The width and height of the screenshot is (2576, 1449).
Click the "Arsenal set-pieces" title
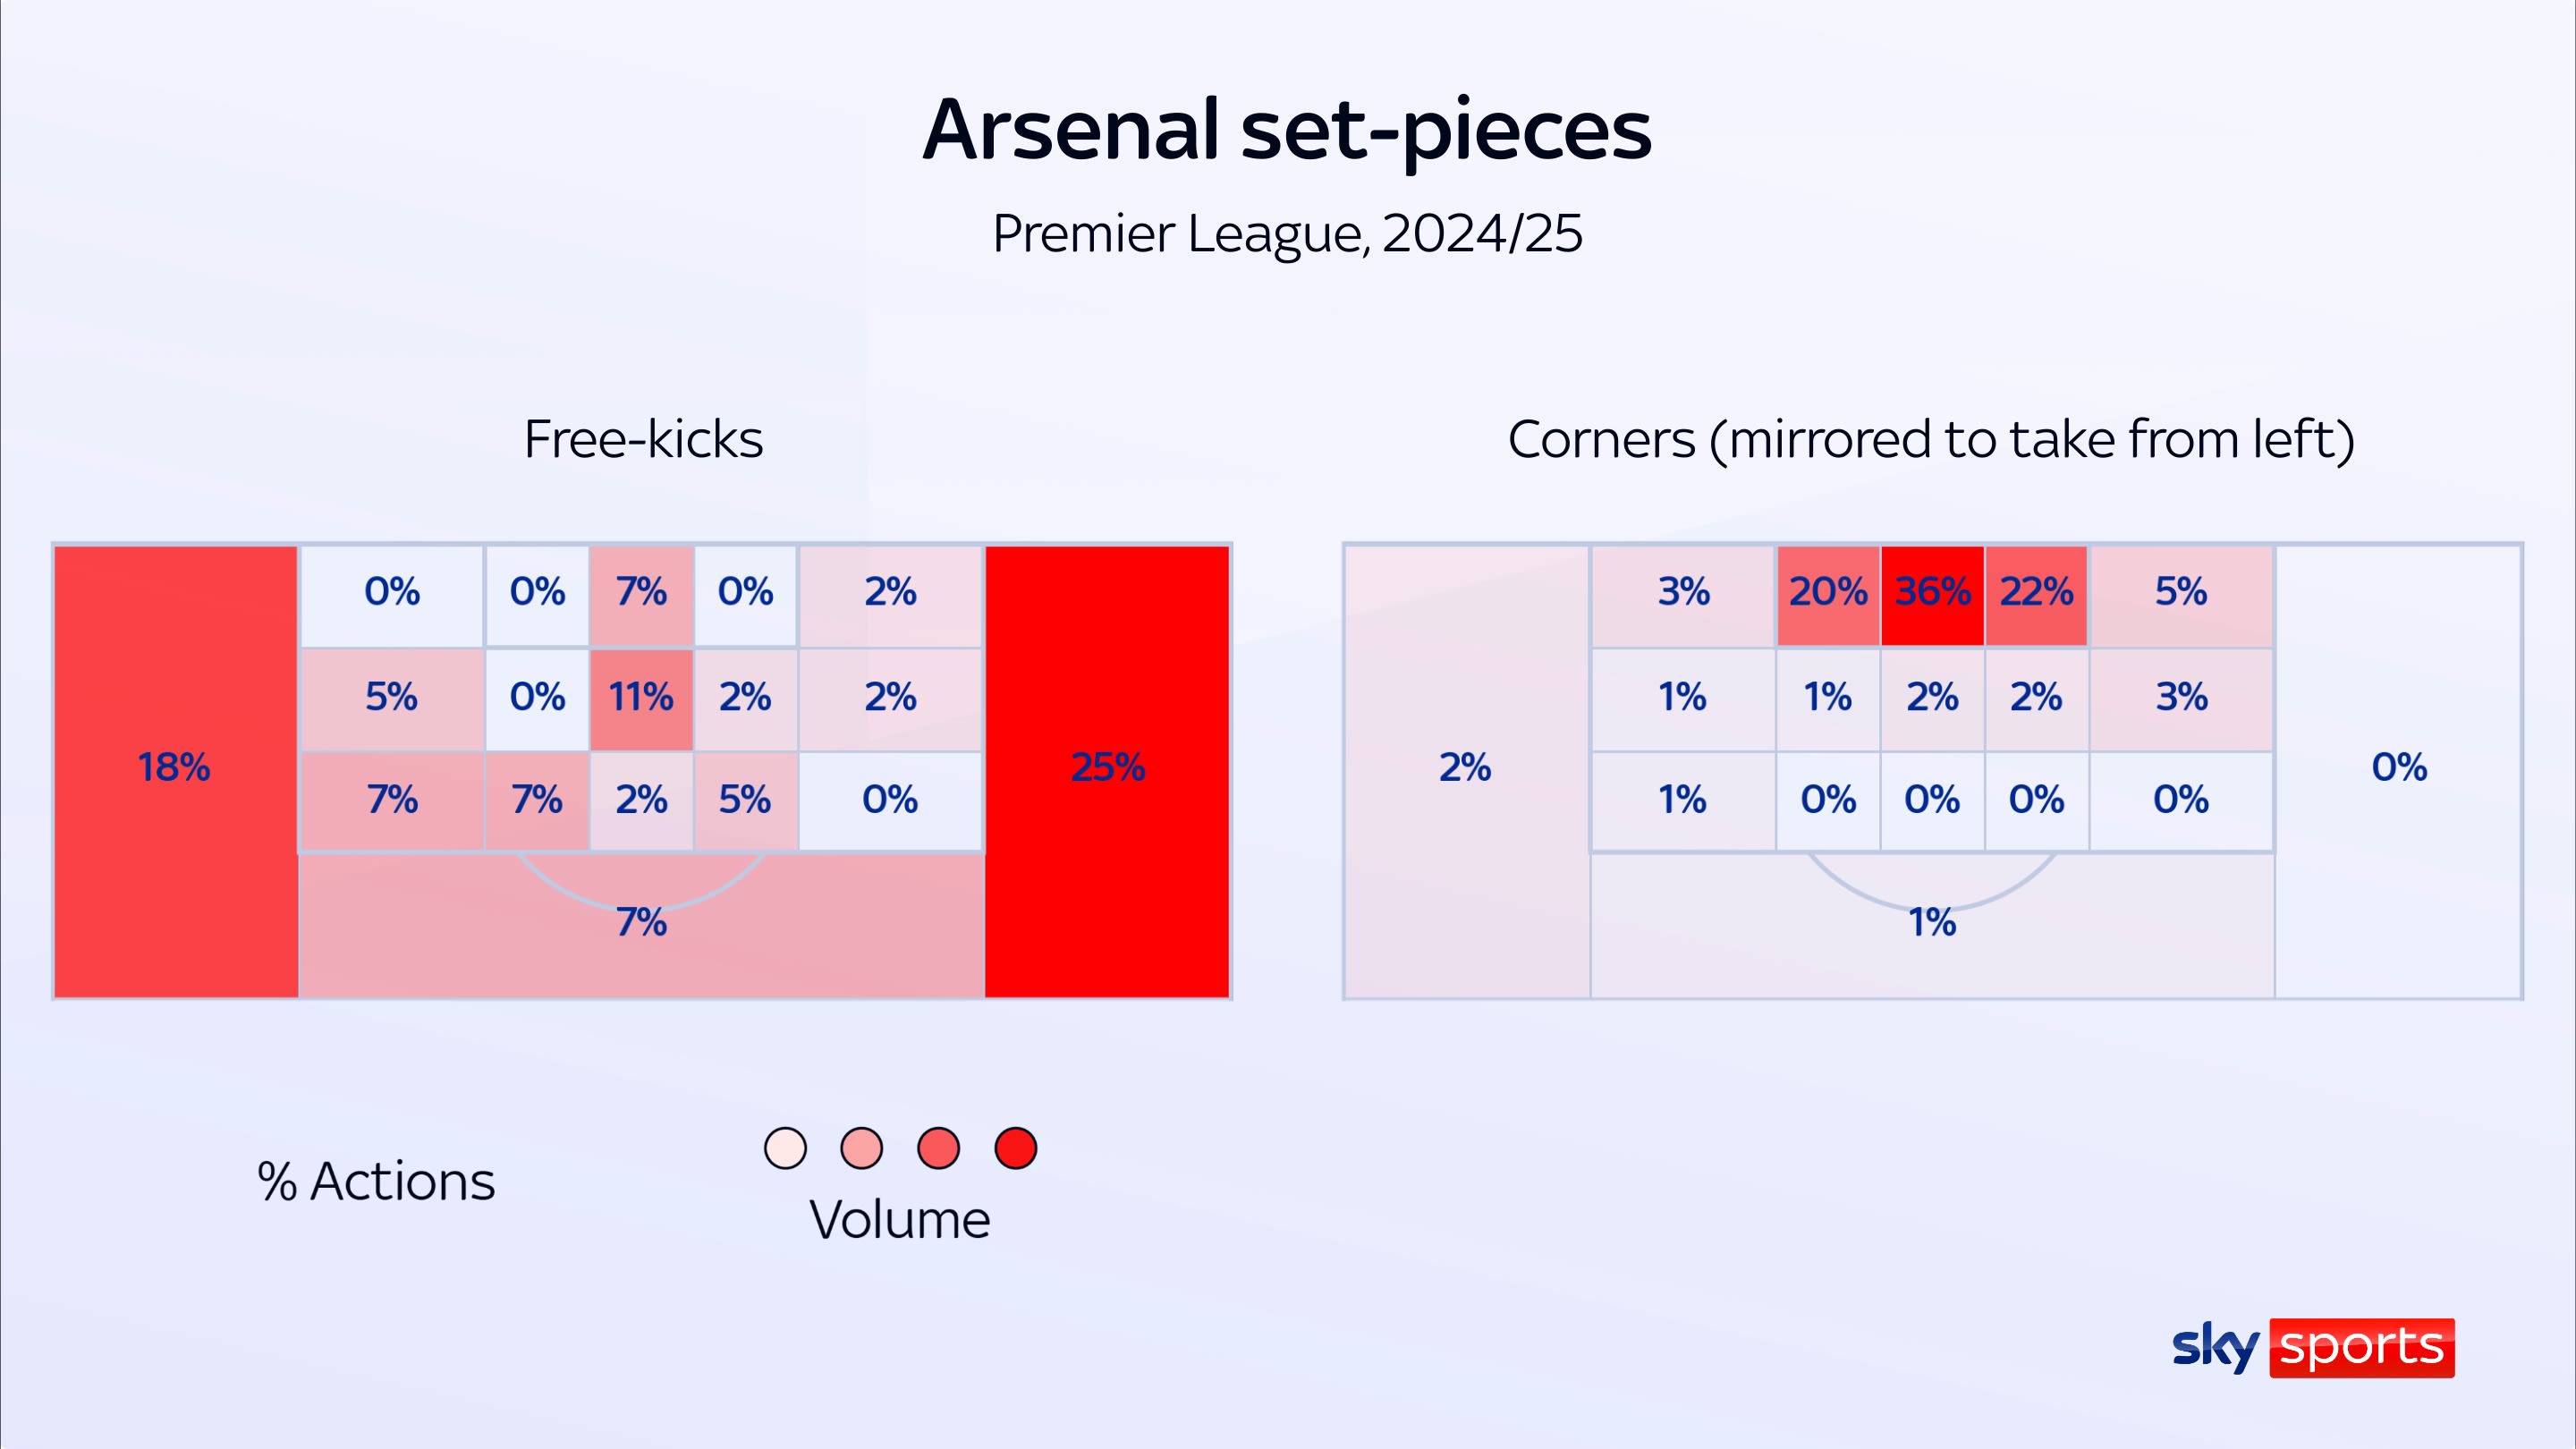pyautogui.click(x=1287, y=130)
